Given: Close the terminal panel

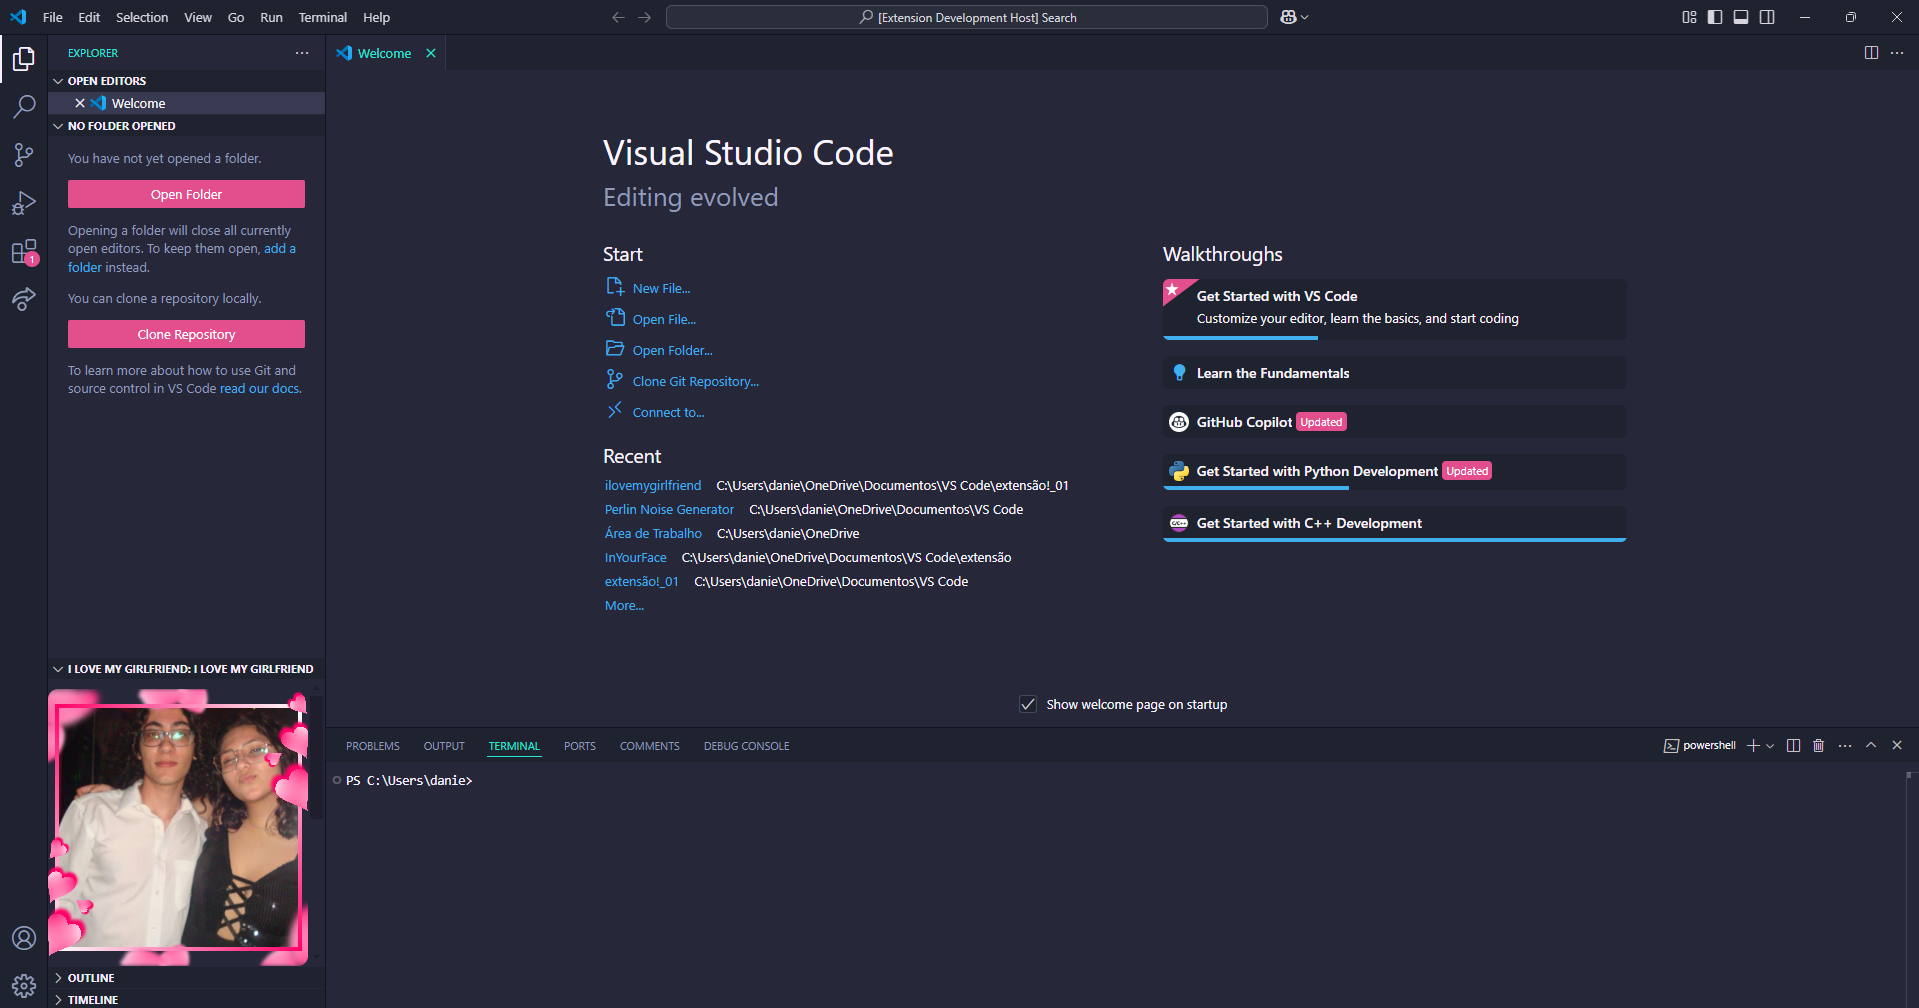Looking at the screenshot, I should pyautogui.click(x=1897, y=745).
